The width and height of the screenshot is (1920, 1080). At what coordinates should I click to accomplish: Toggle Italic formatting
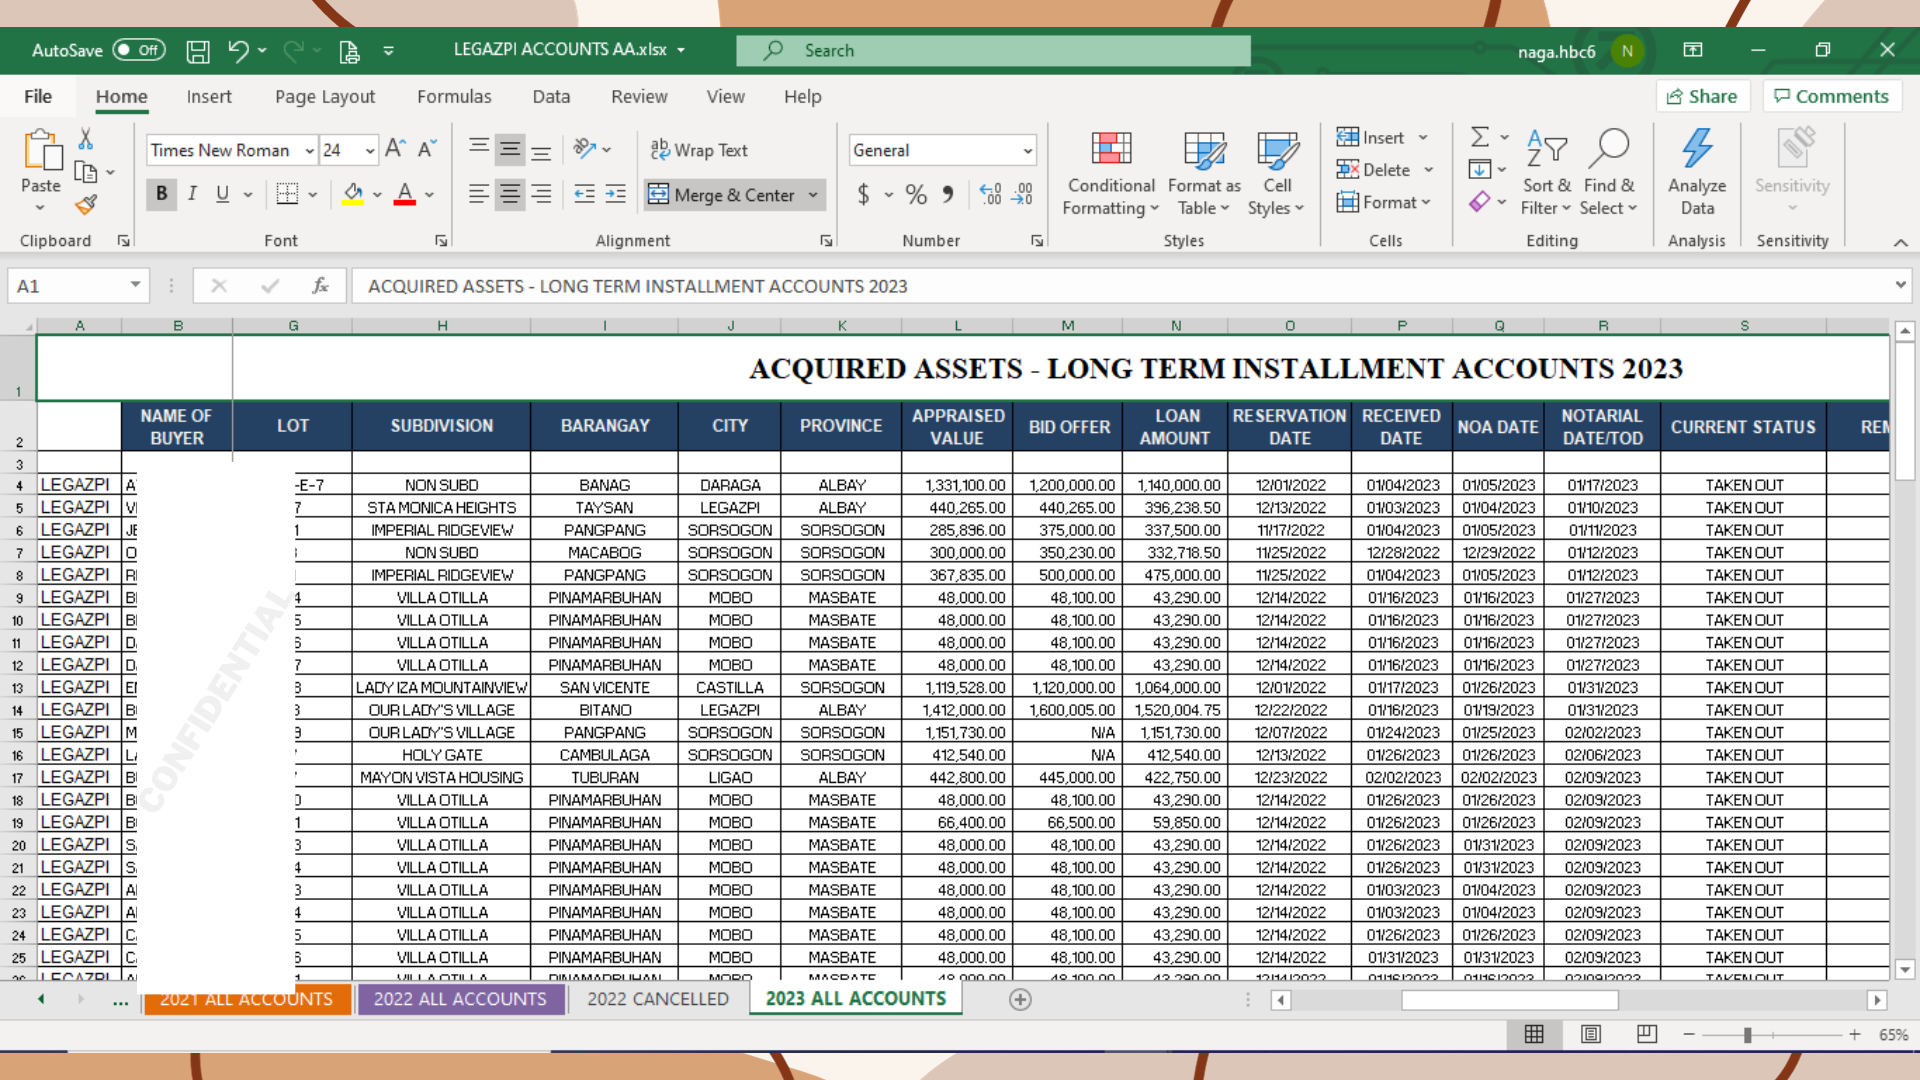point(192,194)
